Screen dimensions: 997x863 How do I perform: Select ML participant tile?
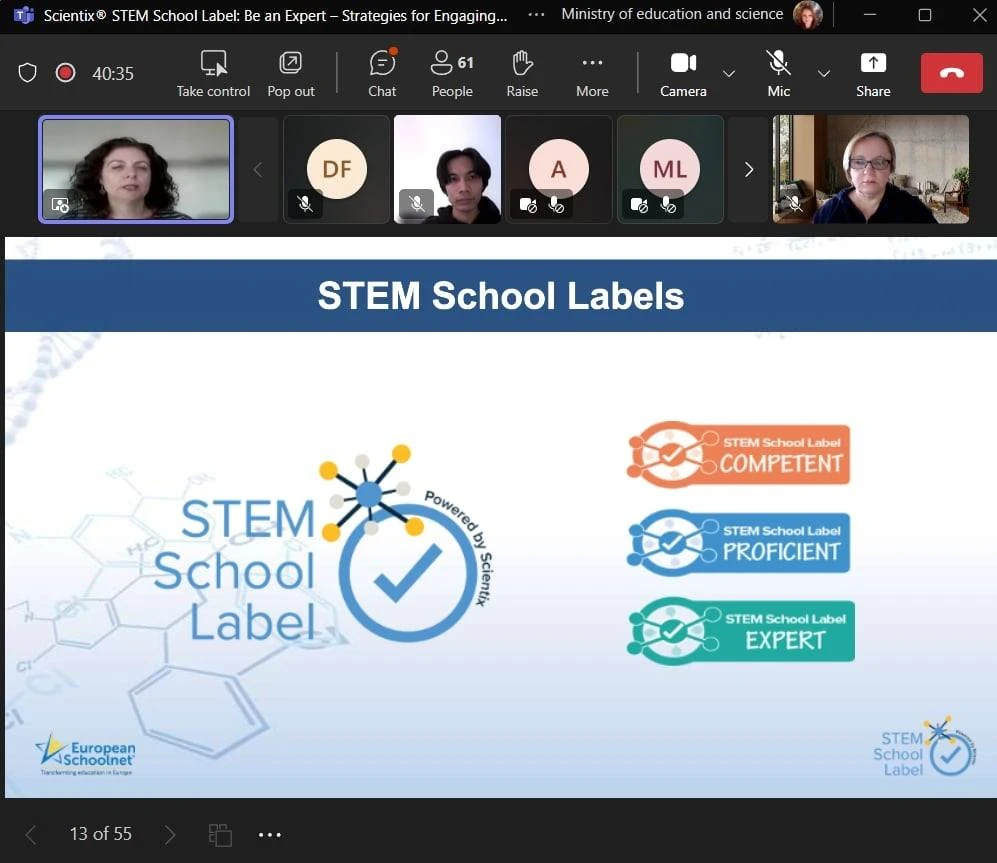[x=670, y=169]
